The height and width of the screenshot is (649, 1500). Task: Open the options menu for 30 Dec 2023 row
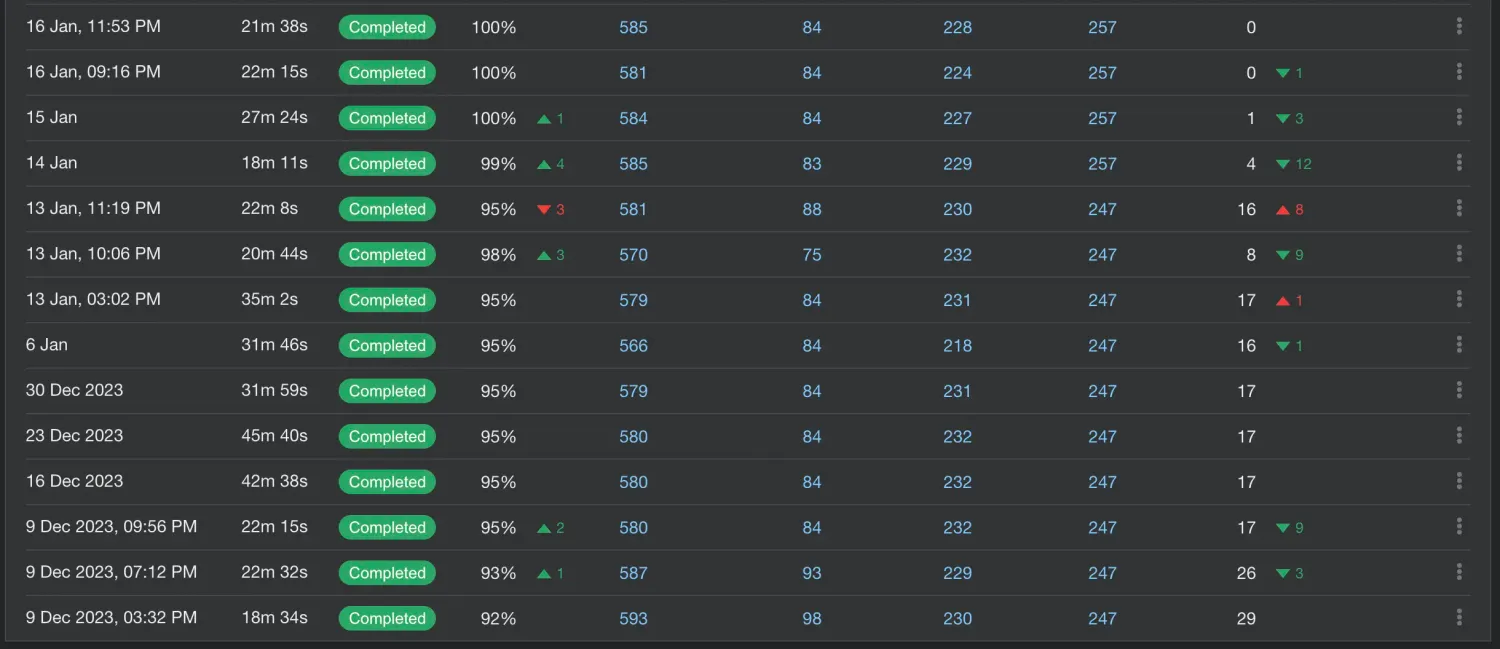pos(1459,390)
